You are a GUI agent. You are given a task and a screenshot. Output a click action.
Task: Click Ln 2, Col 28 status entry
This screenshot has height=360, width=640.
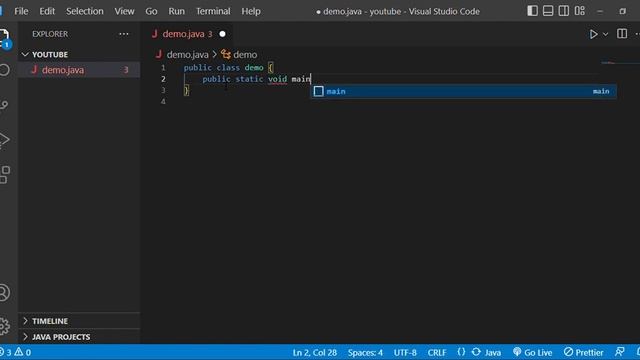coord(315,352)
